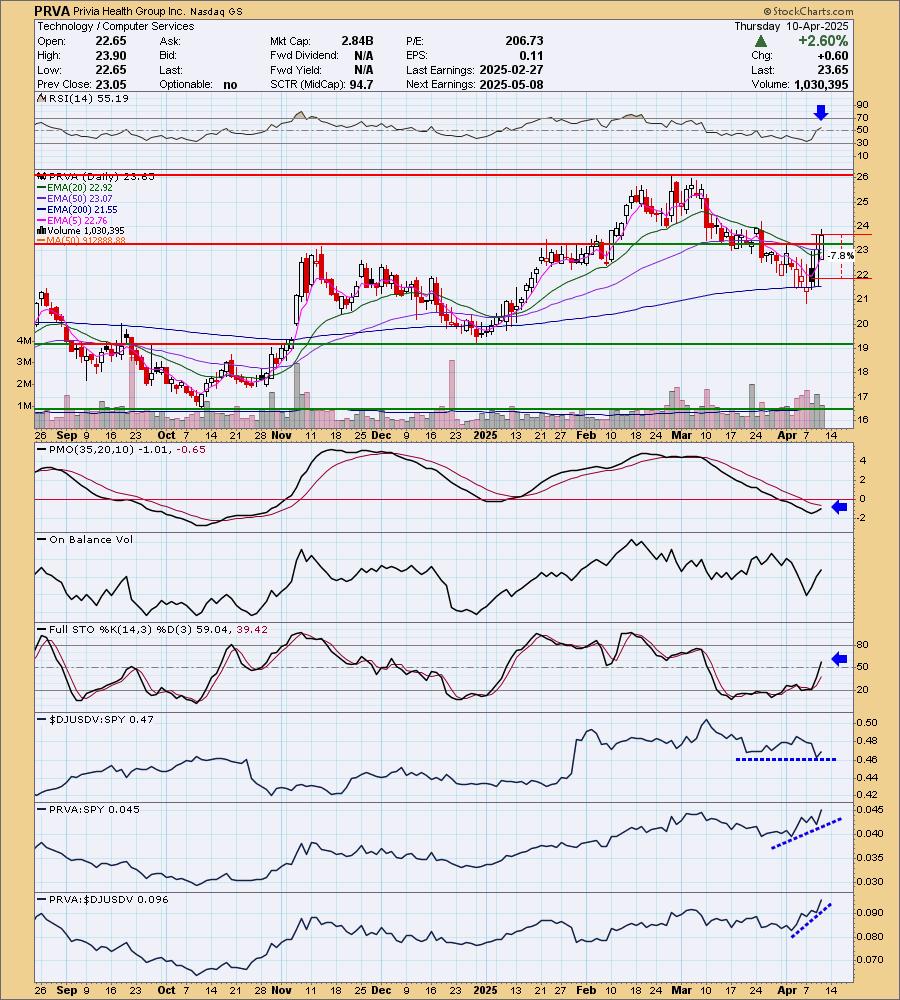
Task: Click the MA(50) volume average legend entry
Action: pyautogui.click(x=82, y=240)
